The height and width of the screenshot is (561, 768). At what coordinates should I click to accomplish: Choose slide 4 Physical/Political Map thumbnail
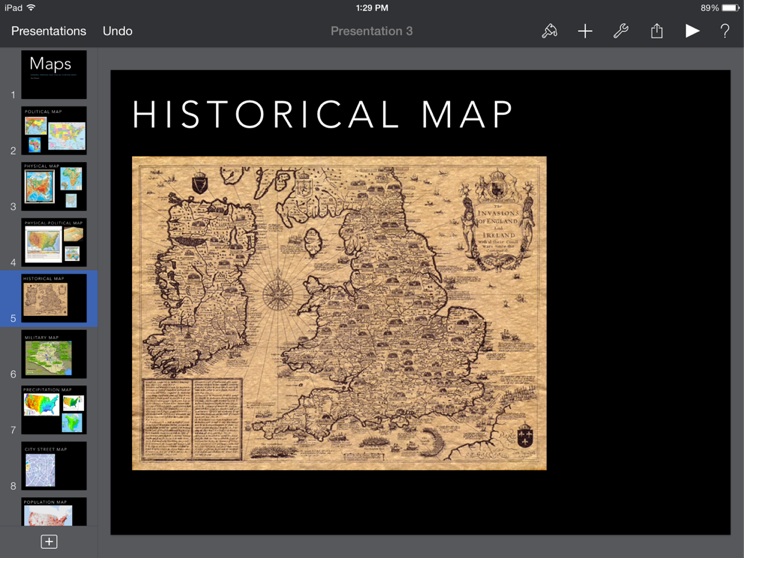pos(54,242)
